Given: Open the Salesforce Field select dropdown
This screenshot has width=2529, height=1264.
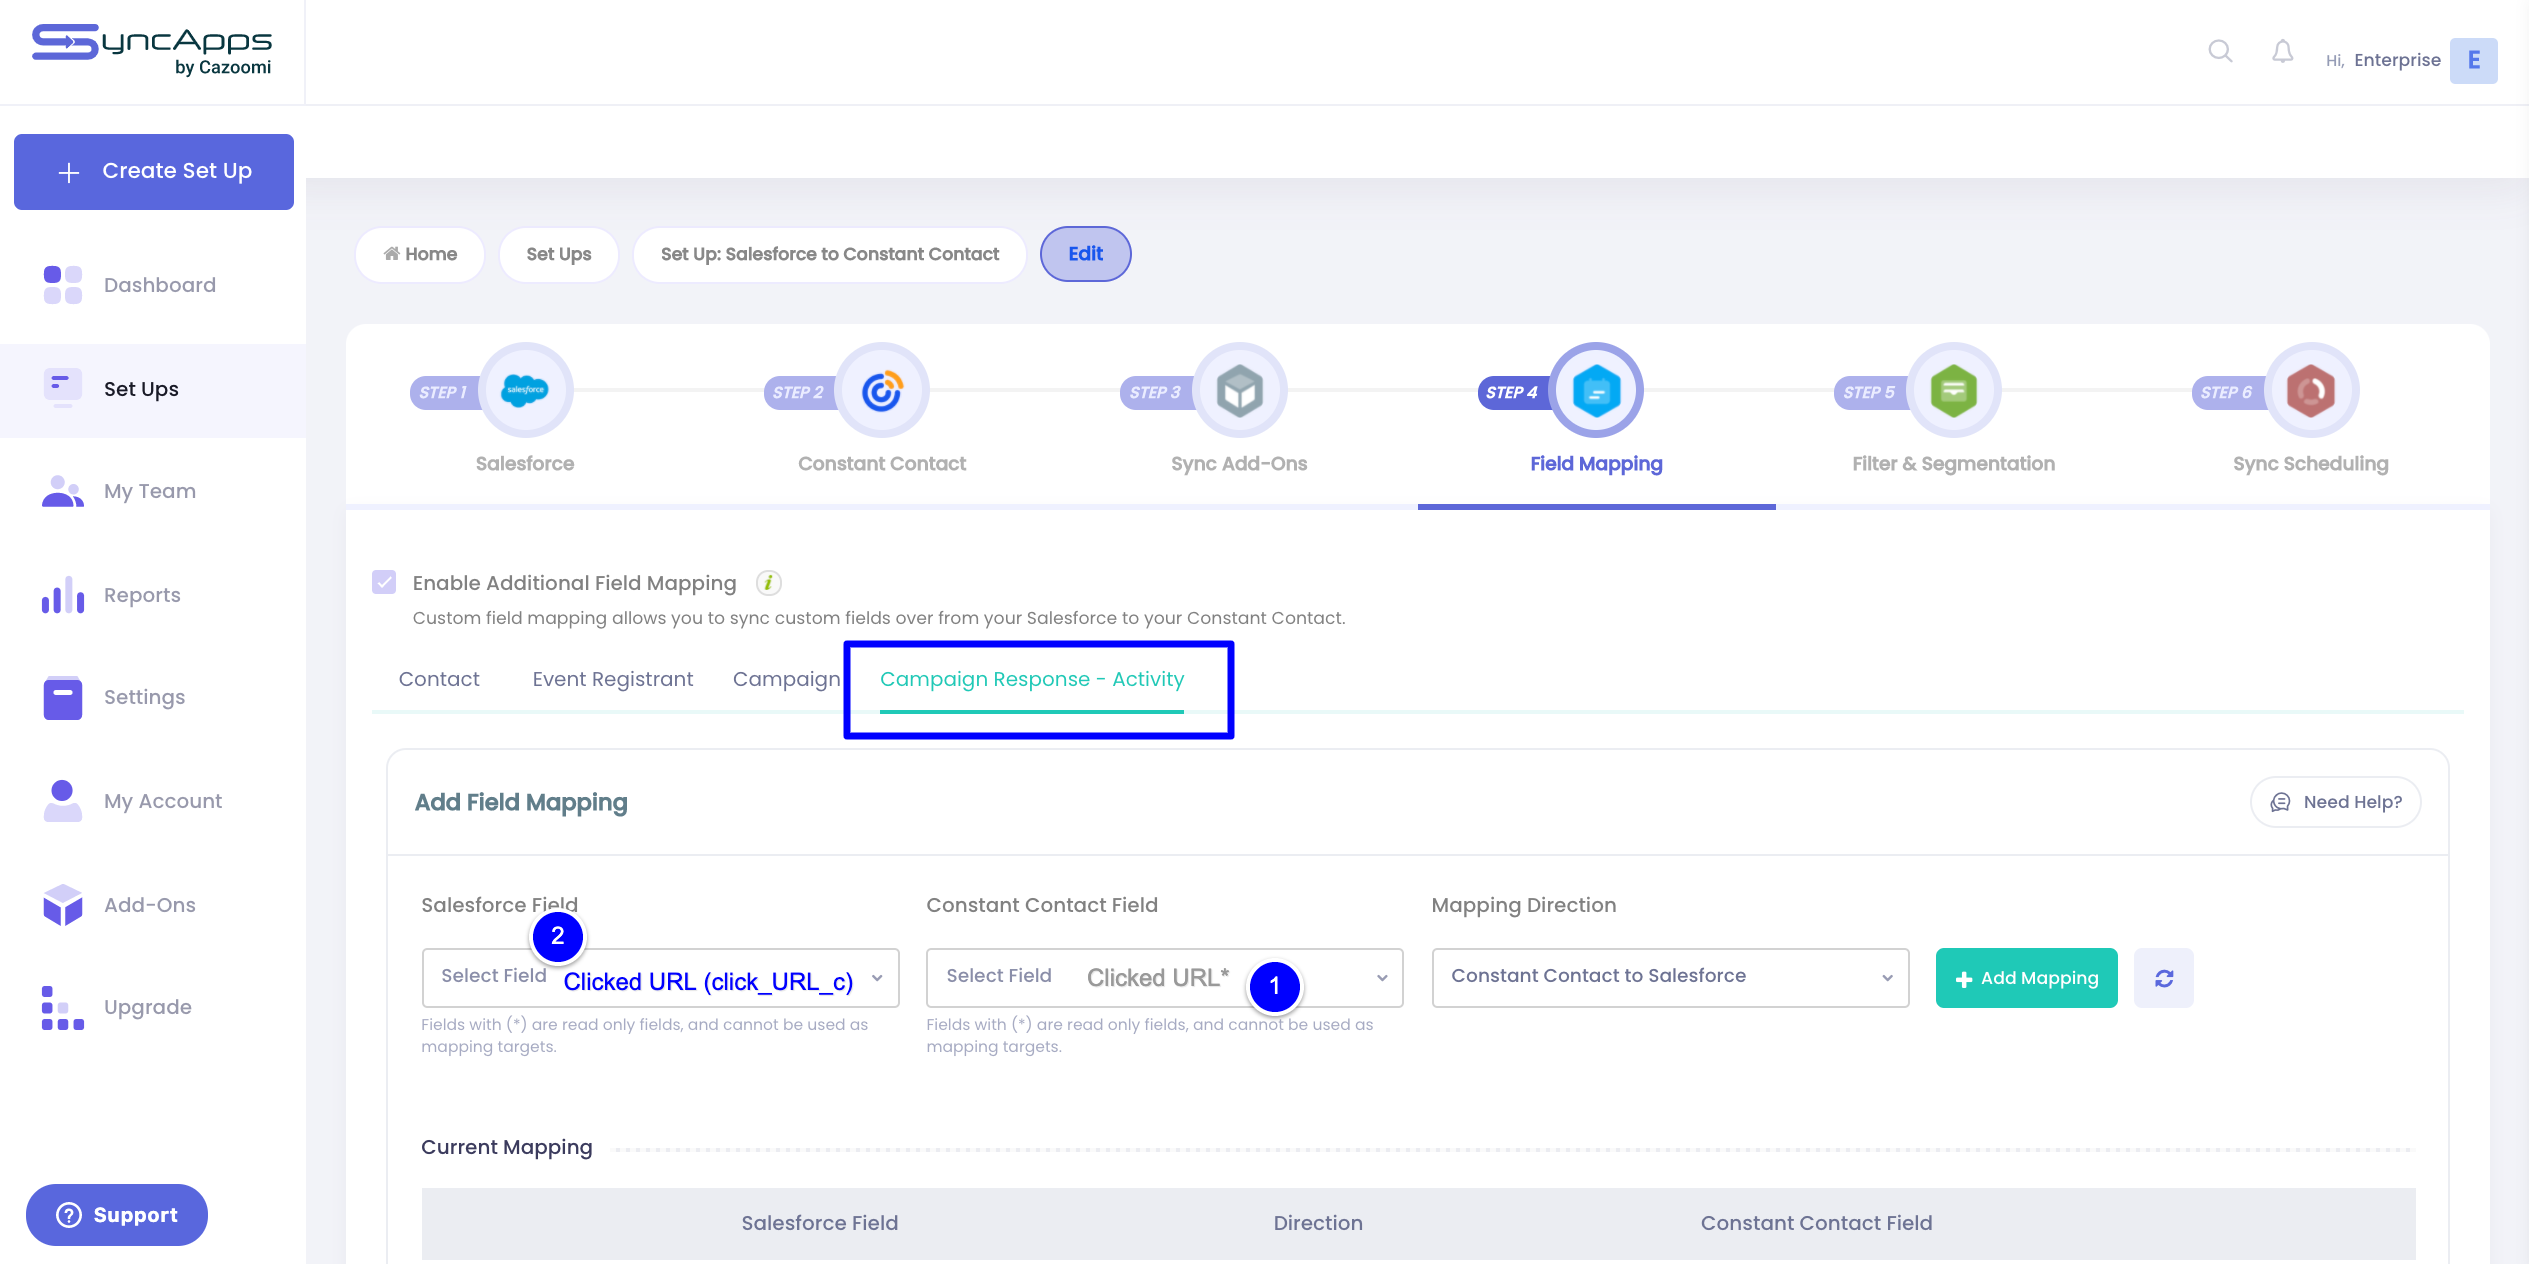Looking at the screenshot, I should pos(660,978).
